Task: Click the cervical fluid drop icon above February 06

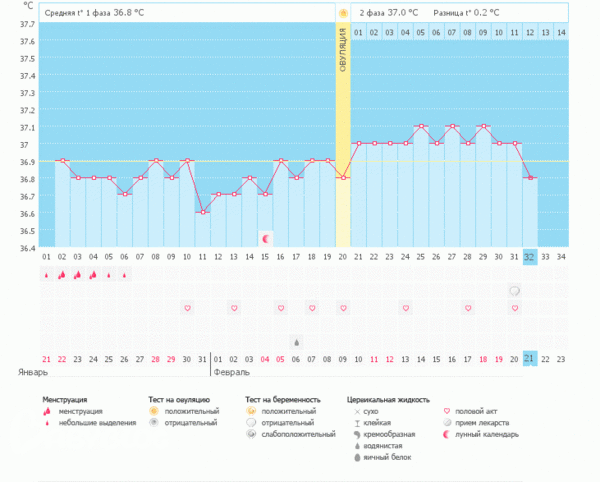Action: point(296,341)
